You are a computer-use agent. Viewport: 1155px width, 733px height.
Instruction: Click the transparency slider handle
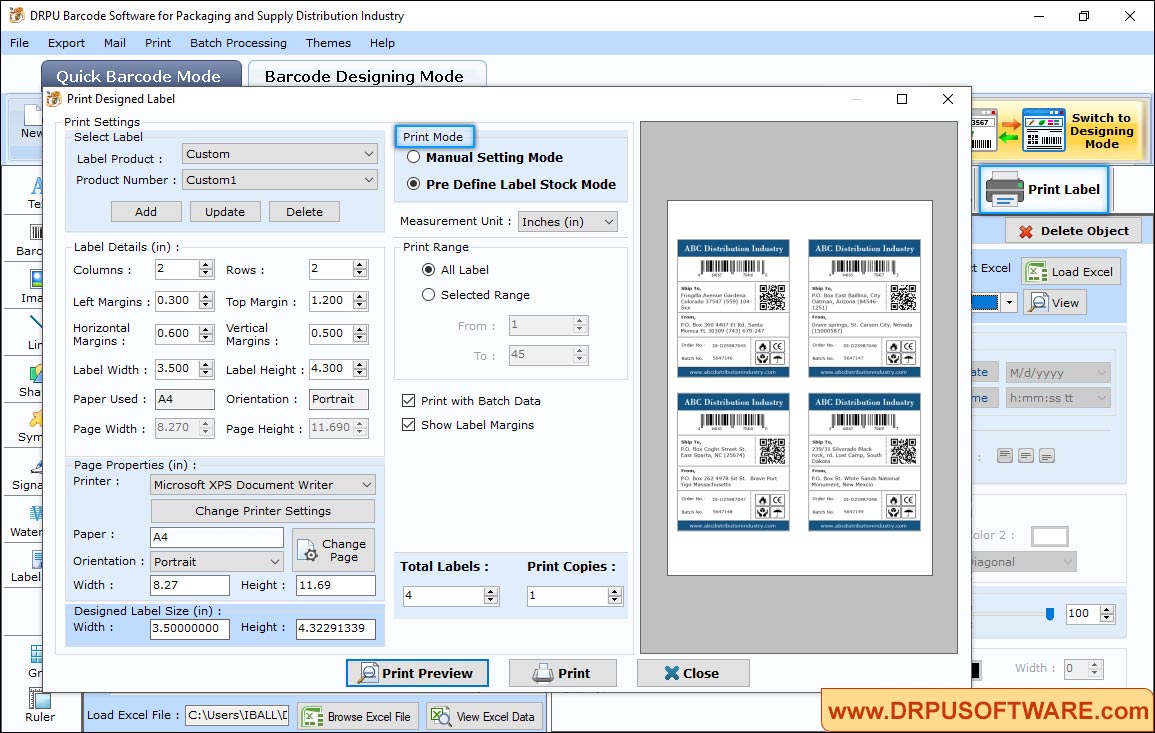[x=1050, y=614]
